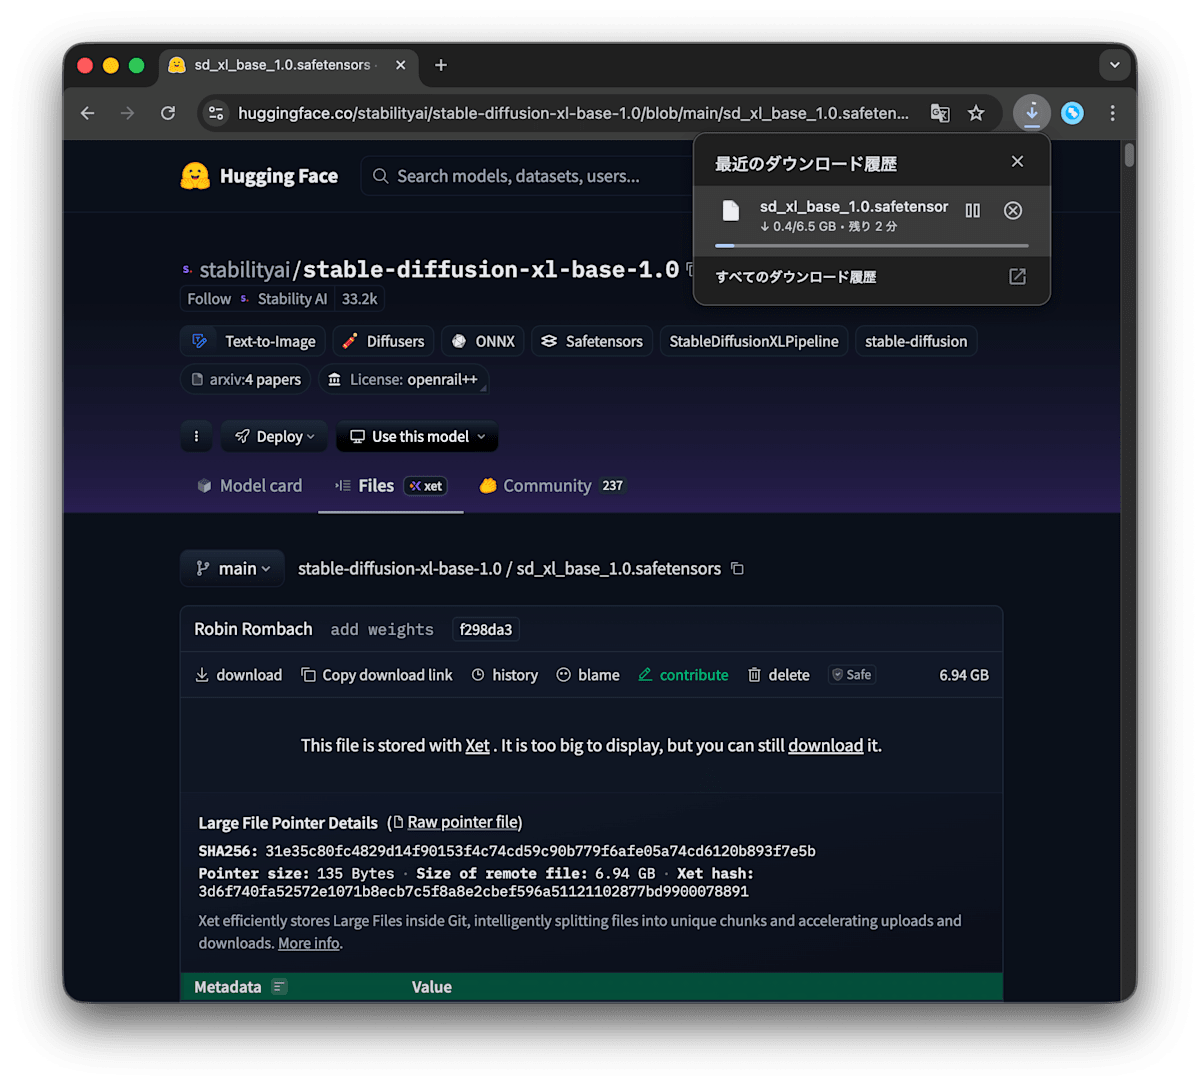Click the Safe scan badge
This screenshot has height=1086, width=1200.
(851, 675)
